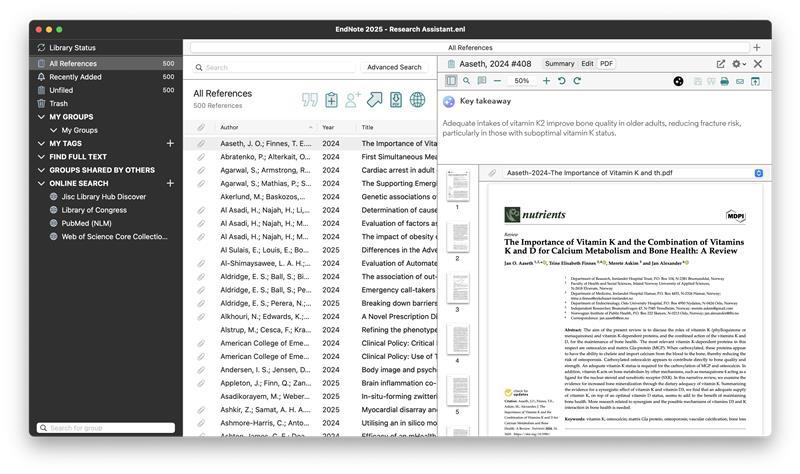Click the black Research Assistant circle icon

pos(678,81)
